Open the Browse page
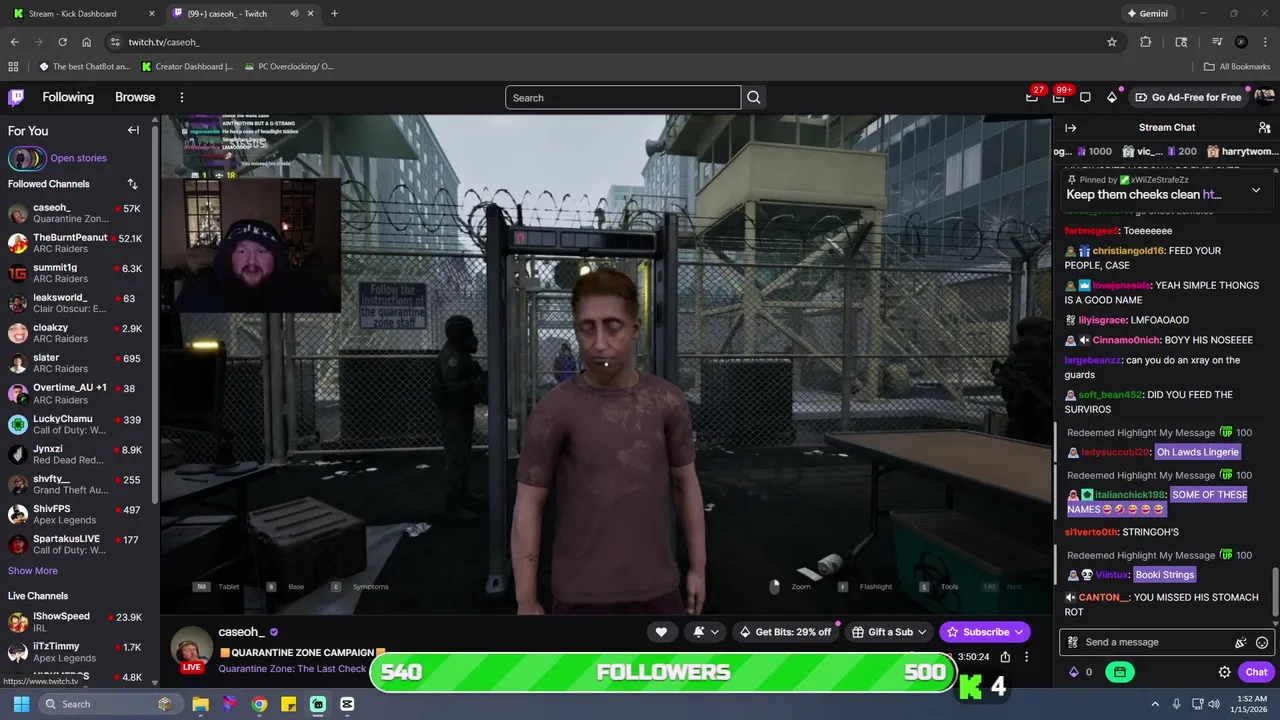The height and width of the screenshot is (720, 1280). (x=135, y=97)
